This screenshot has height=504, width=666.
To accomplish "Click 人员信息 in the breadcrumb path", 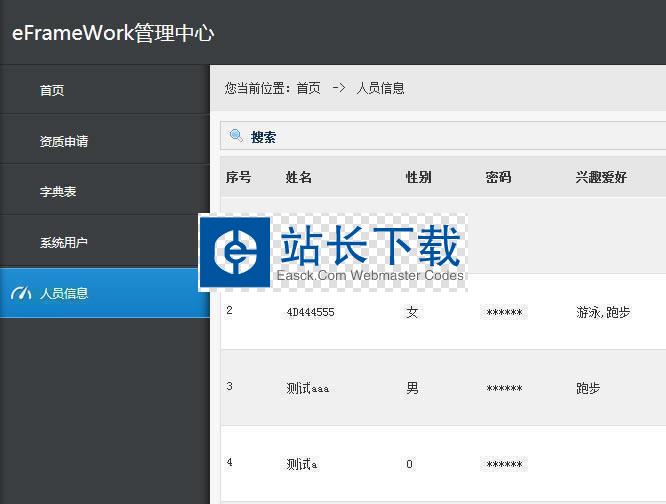I will point(380,88).
